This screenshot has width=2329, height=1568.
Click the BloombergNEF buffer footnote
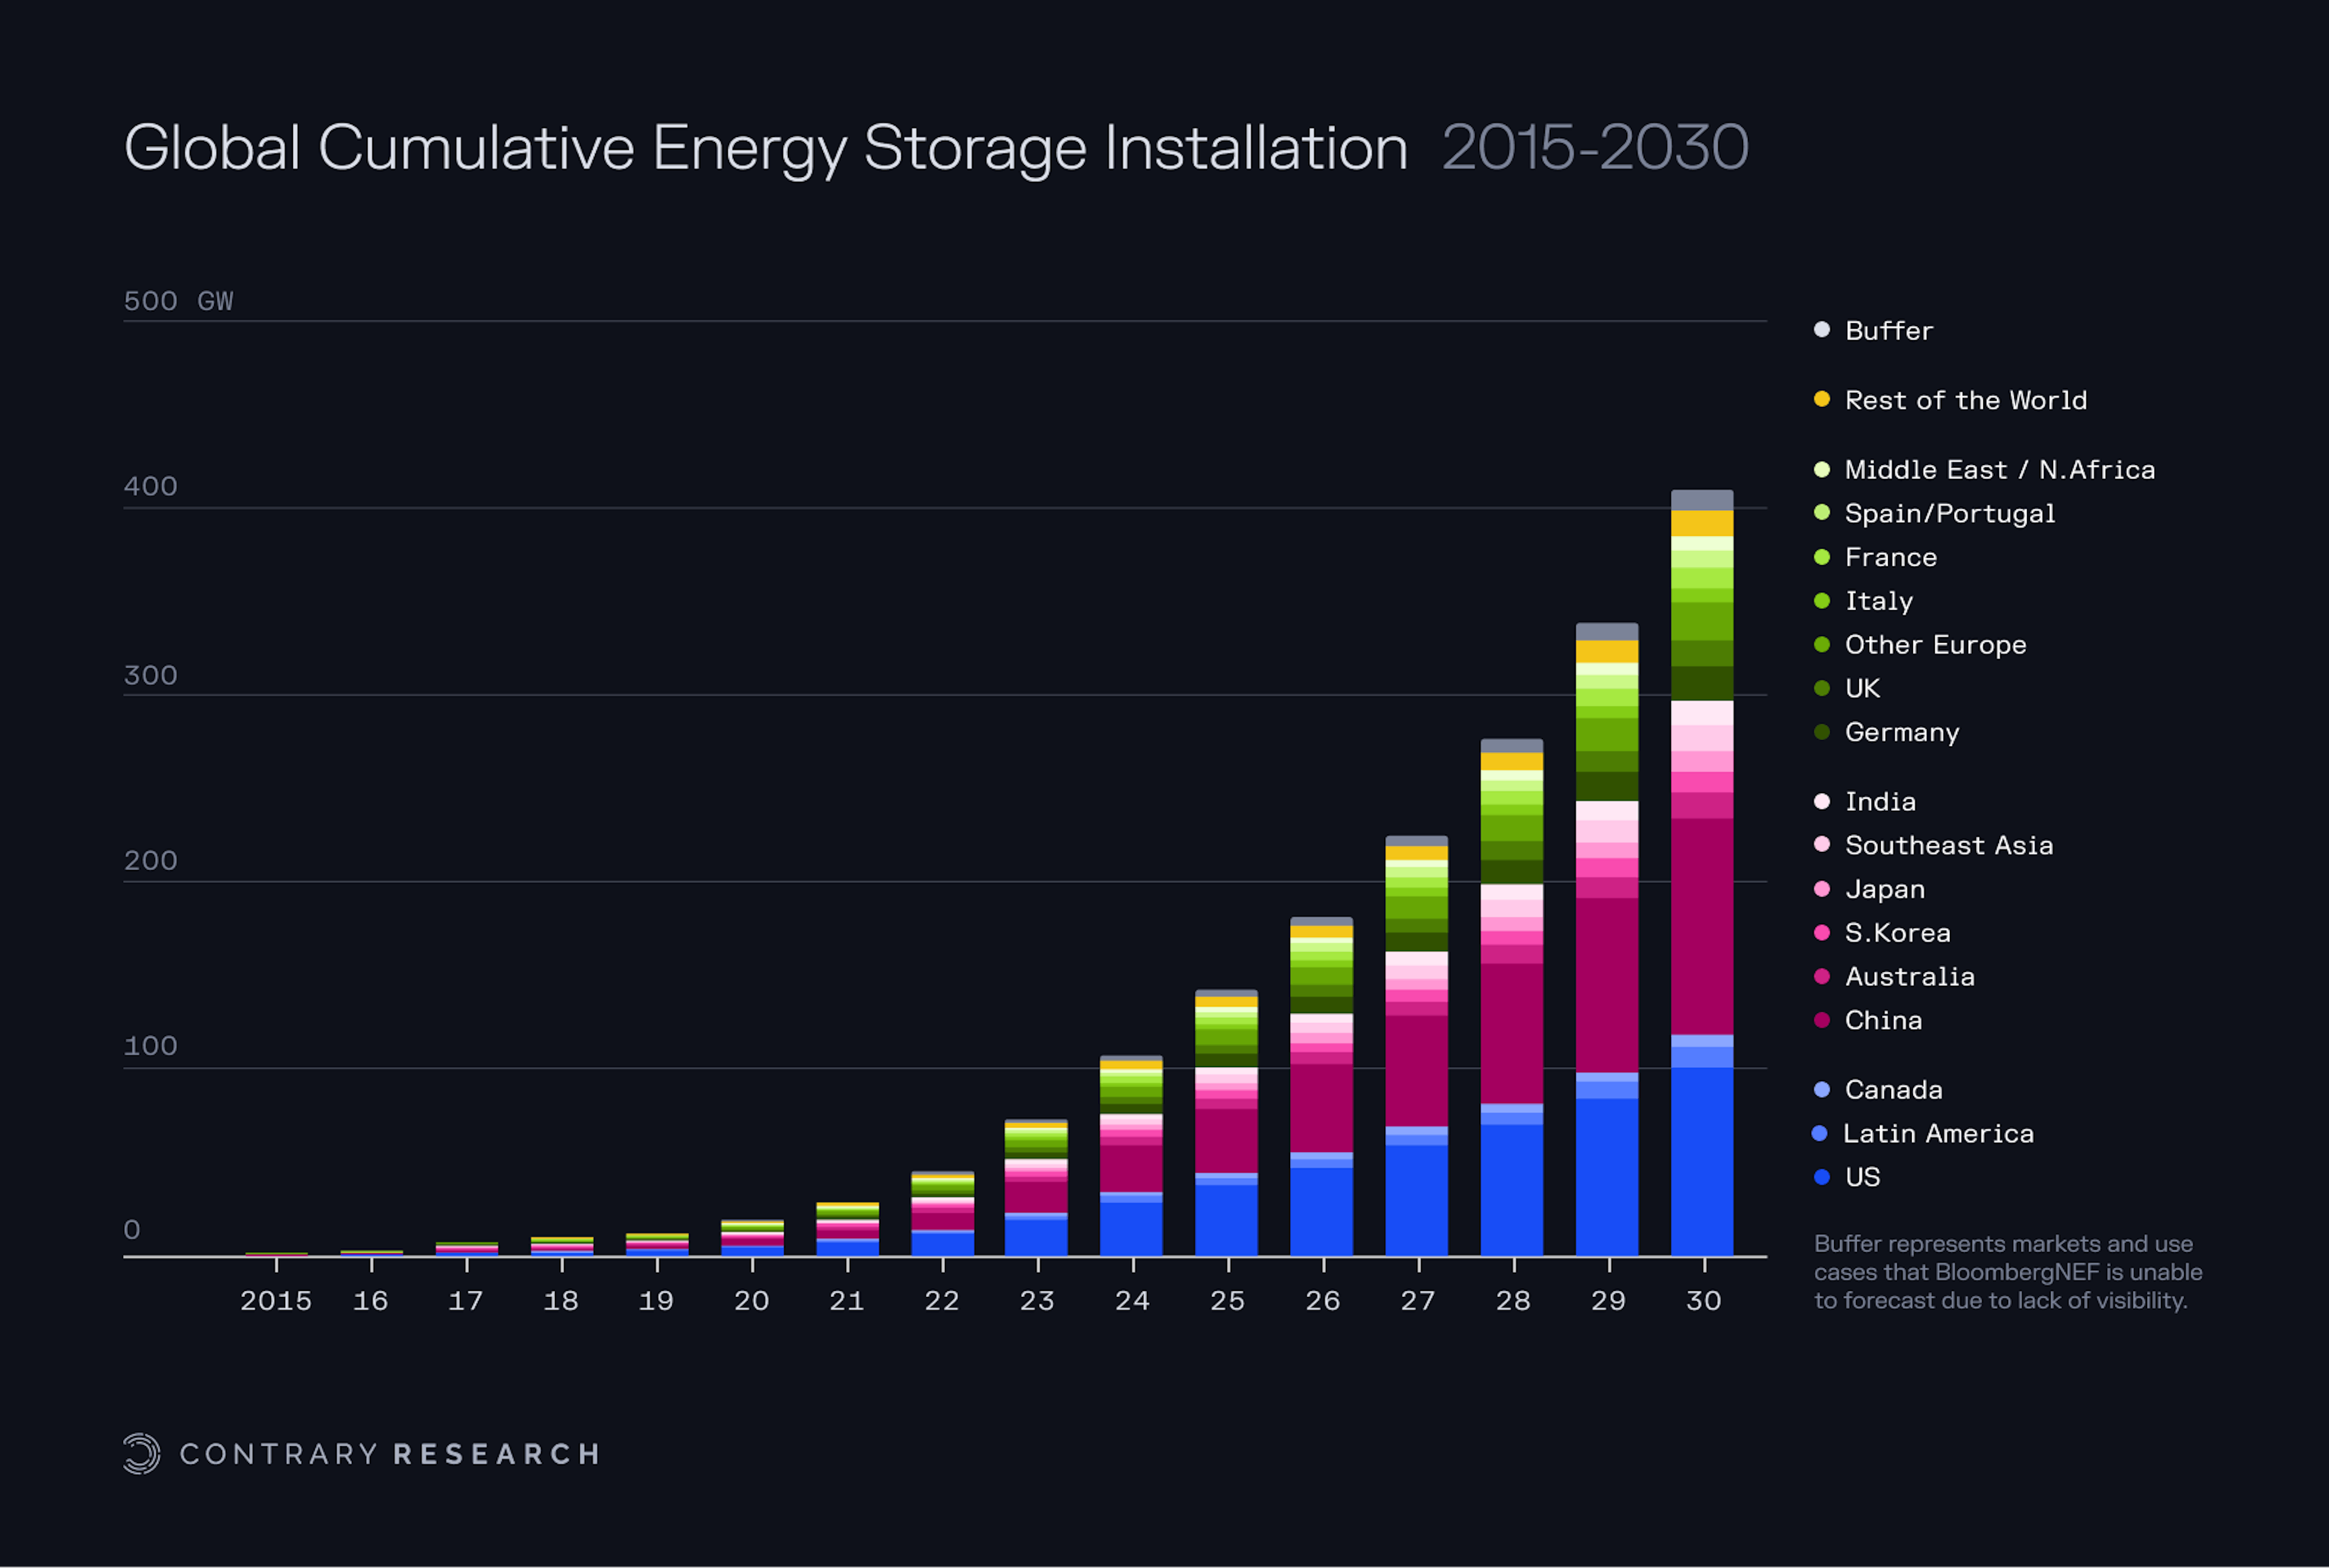coord(2008,1272)
